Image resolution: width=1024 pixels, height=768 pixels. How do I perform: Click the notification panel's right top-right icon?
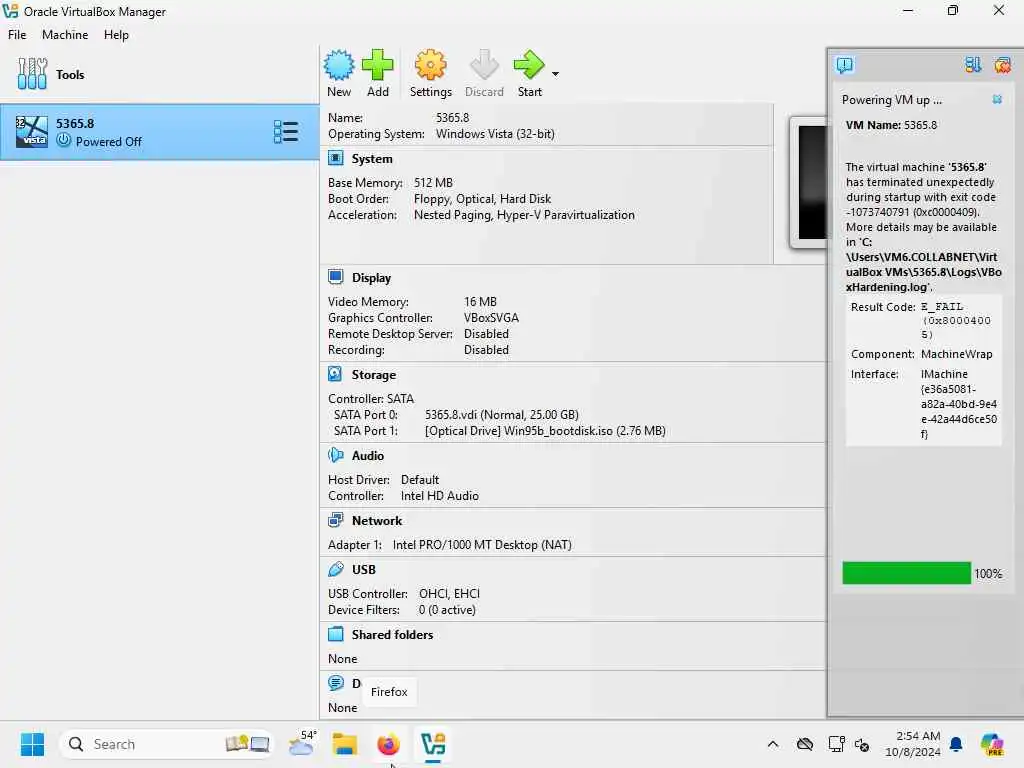pos(1002,65)
